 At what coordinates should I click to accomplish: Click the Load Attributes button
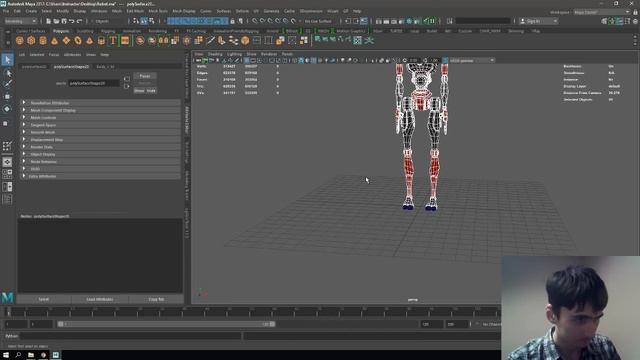tap(100, 299)
